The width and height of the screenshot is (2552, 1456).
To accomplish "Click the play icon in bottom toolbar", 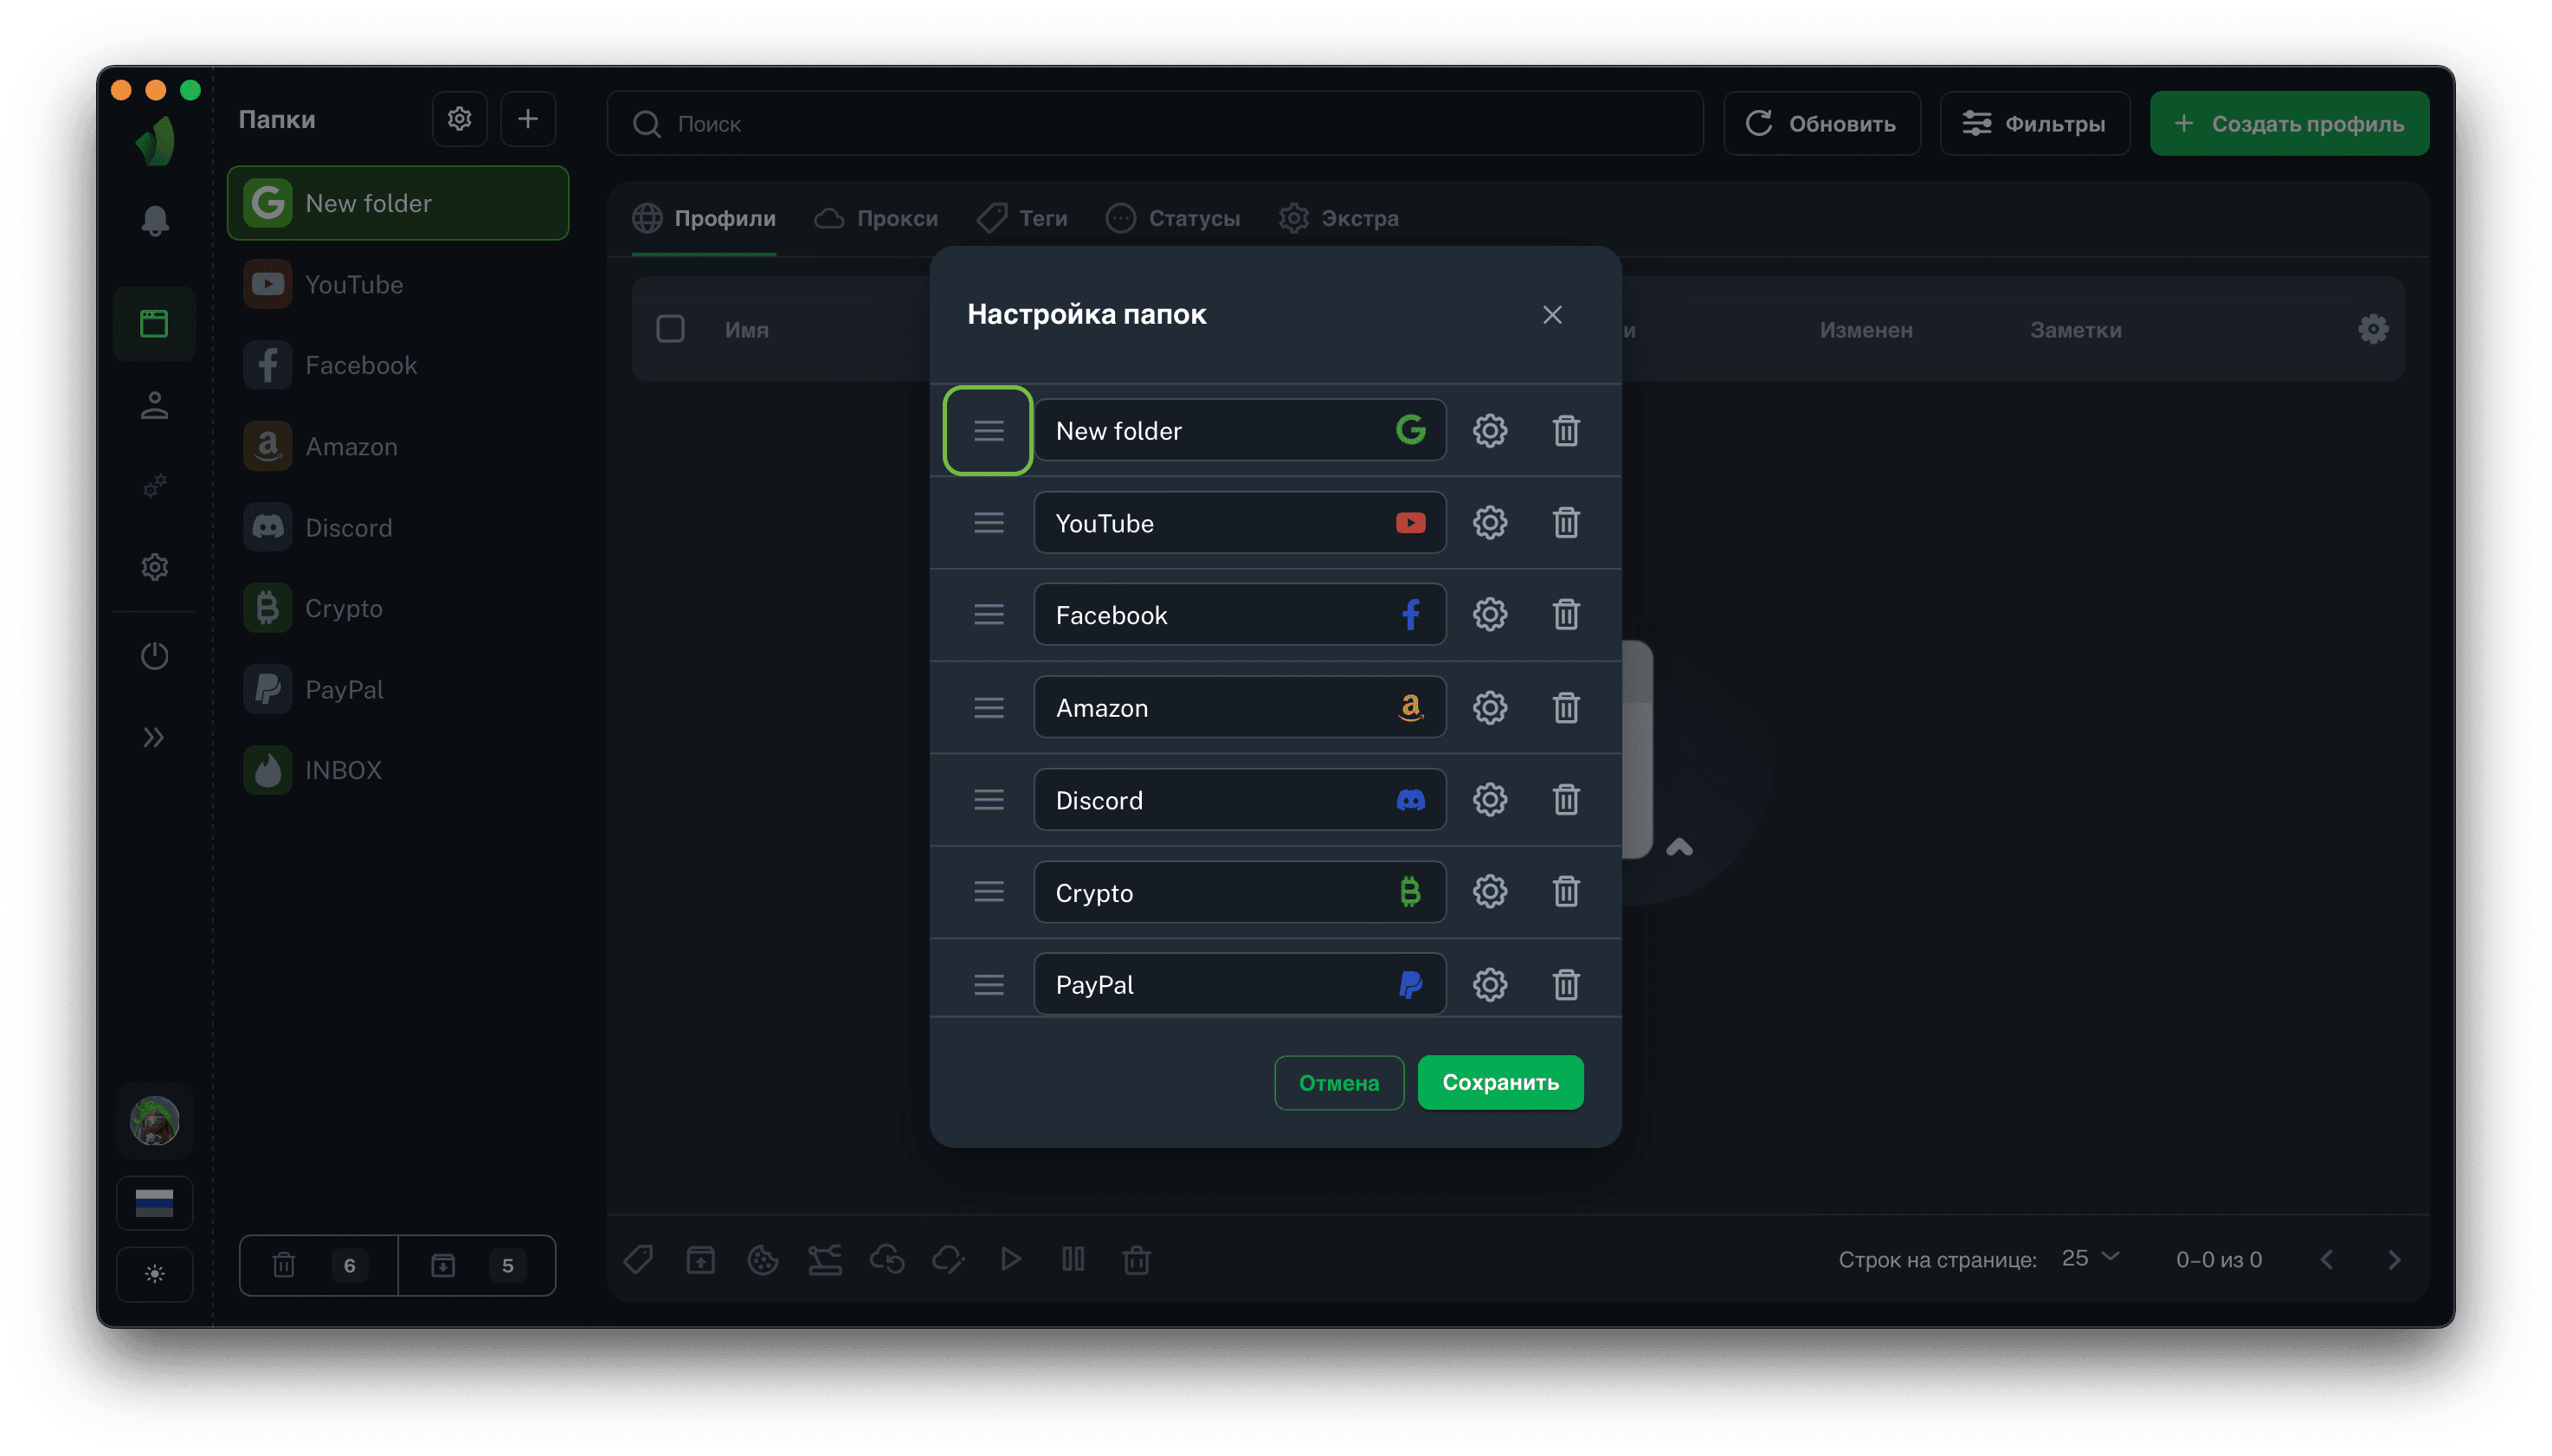I will (x=1010, y=1259).
